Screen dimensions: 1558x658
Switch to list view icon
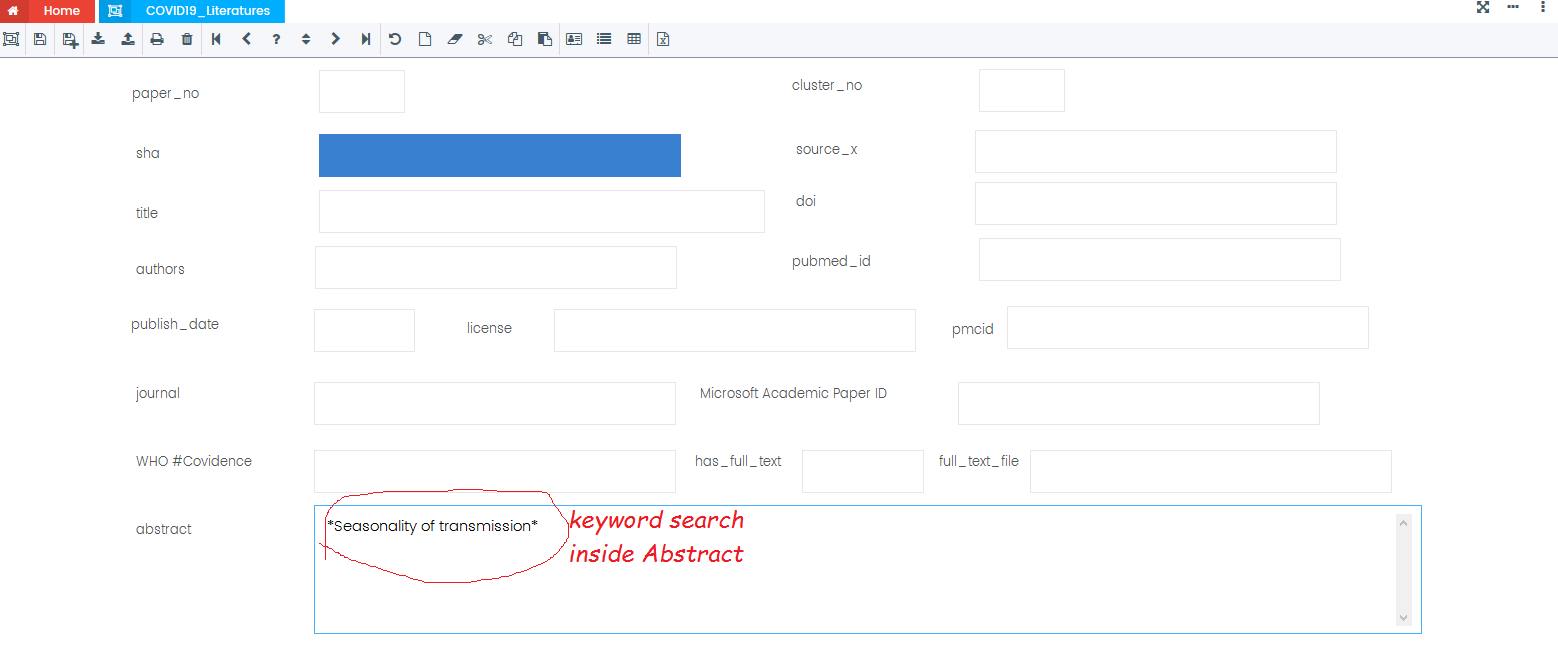pyautogui.click(x=604, y=39)
